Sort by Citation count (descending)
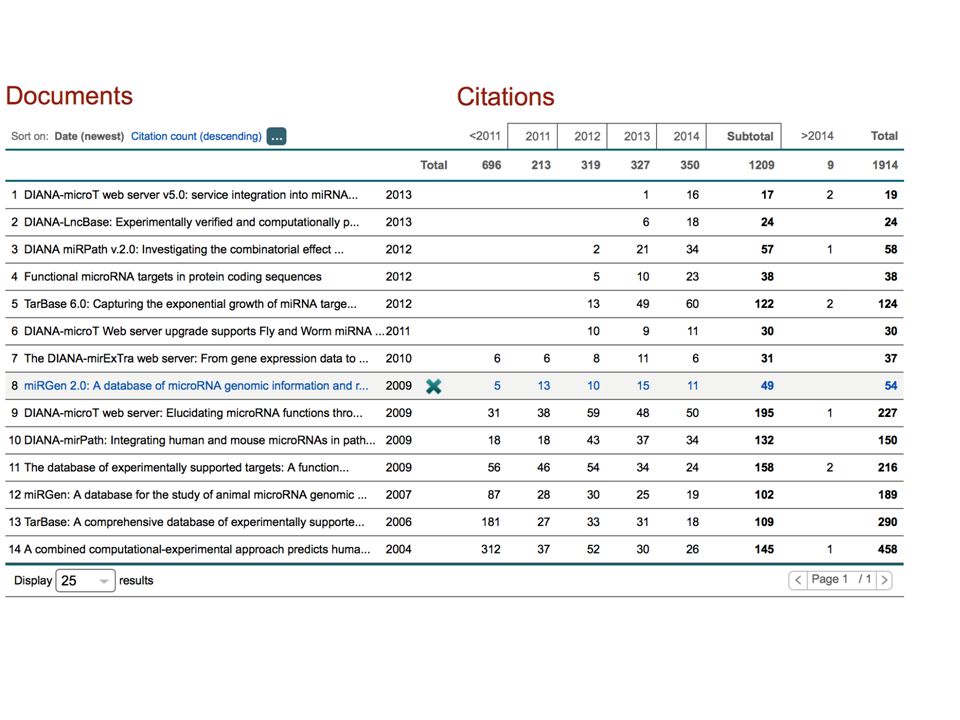 point(196,136)
